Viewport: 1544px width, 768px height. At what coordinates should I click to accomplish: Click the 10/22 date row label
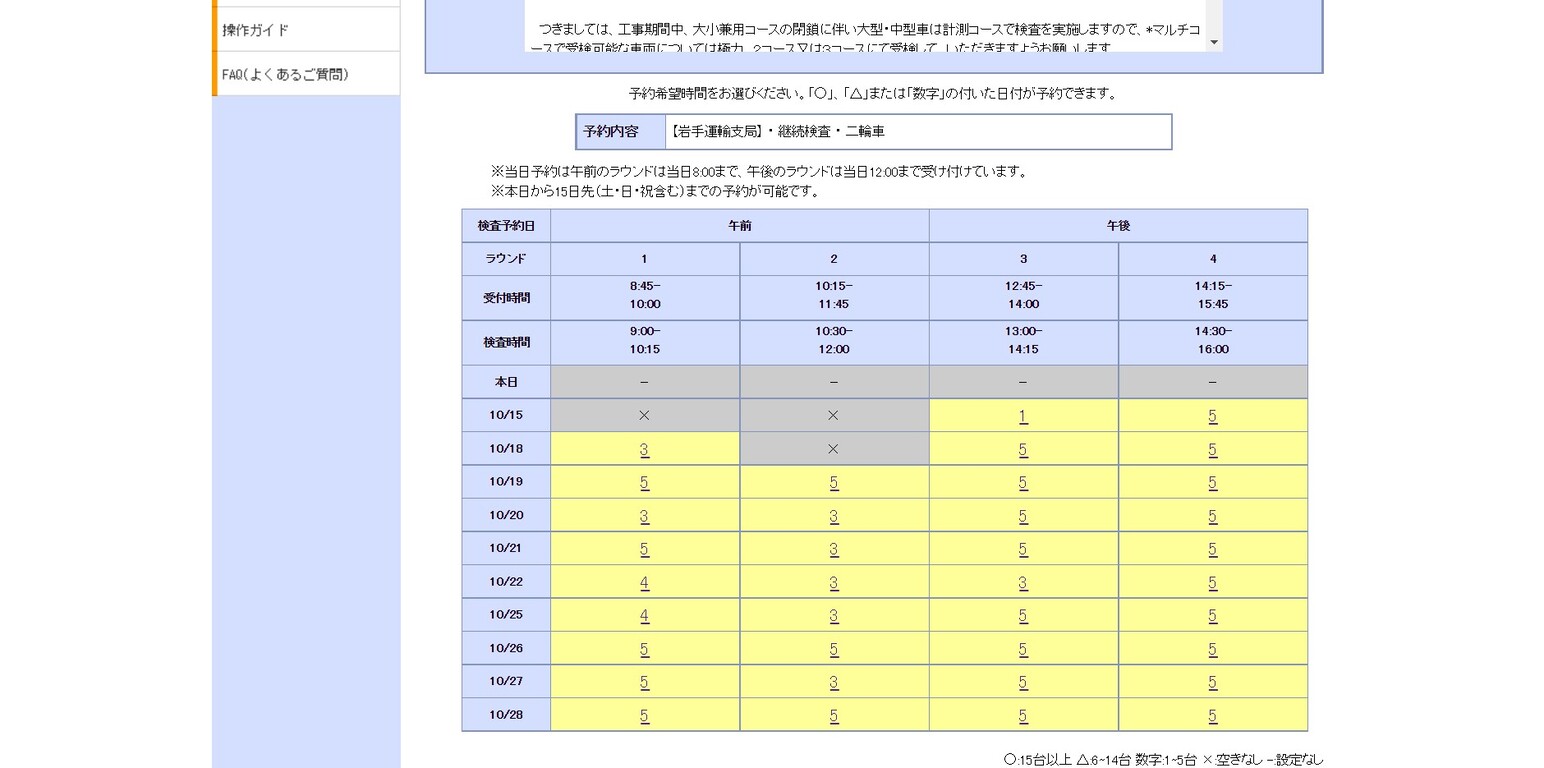click(x=506, y=582)
